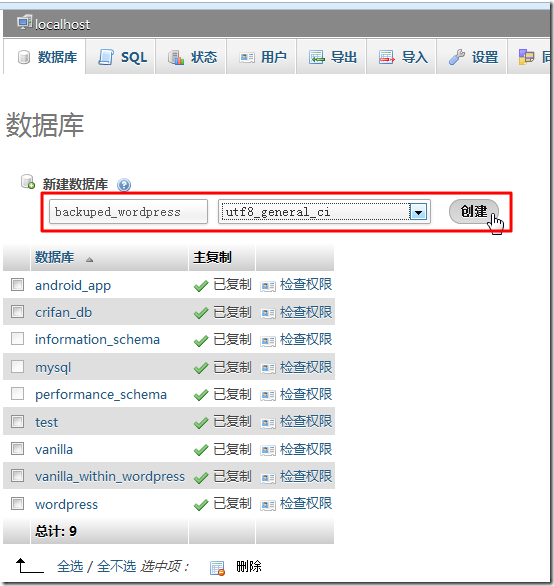Click the 创建 create button
This screenshot has width=554, height=586.
pos(474,212)
